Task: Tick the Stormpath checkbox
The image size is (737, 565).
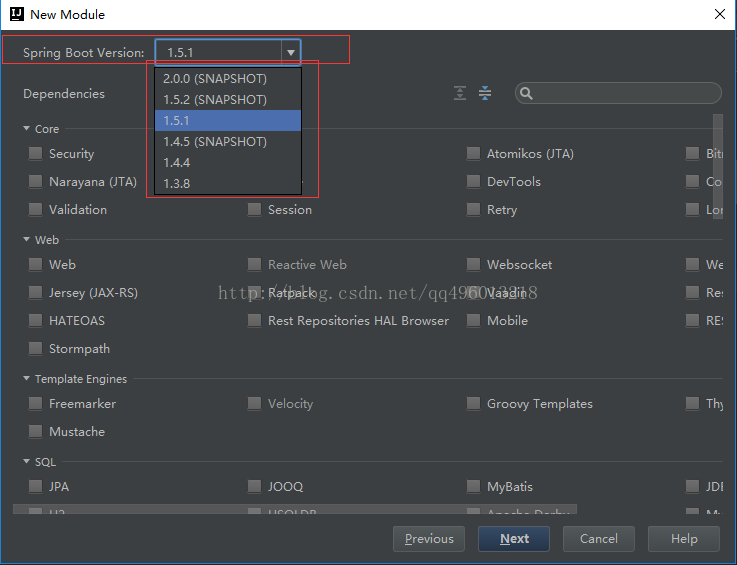Action: tap(35, 349)
